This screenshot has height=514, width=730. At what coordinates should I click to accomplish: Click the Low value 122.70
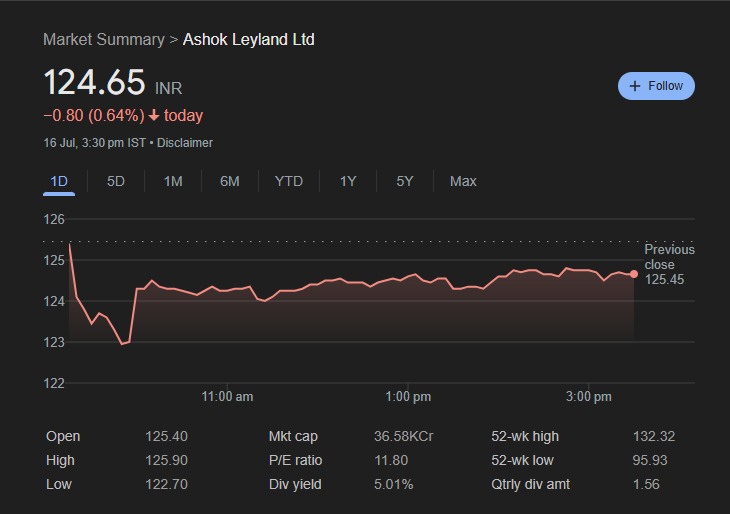click(166, 484)
